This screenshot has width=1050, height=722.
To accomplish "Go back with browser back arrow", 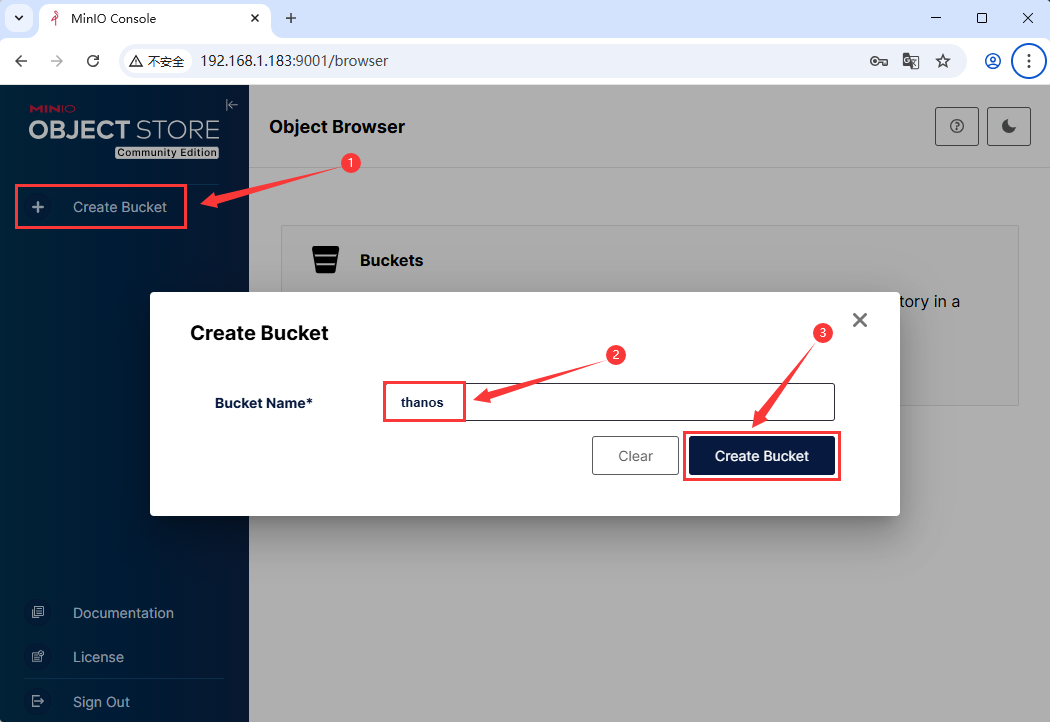I will point(21,61).
